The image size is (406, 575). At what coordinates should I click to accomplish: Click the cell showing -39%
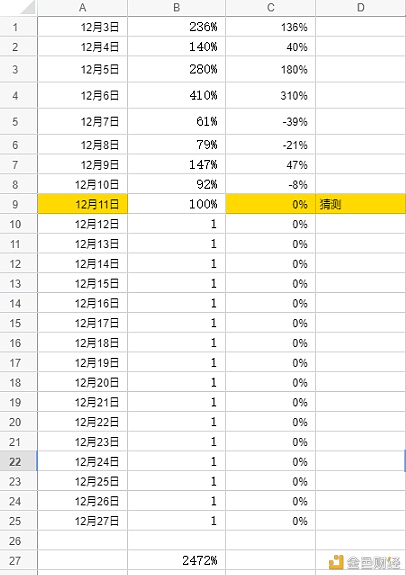pyautogui.click(x=270, y=121)
